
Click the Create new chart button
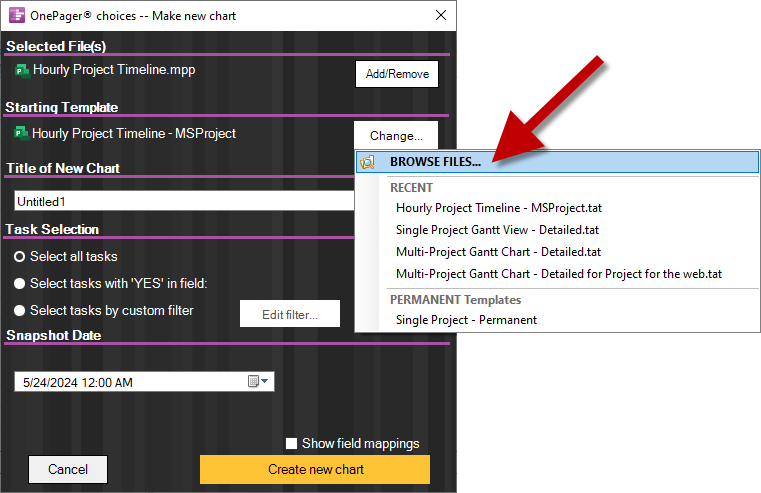[315, 469]
